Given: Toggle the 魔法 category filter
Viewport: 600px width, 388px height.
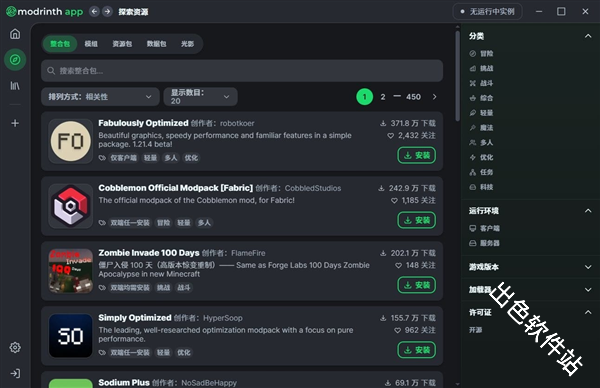Looking at the screenshot, I should [x=481, y=128].
